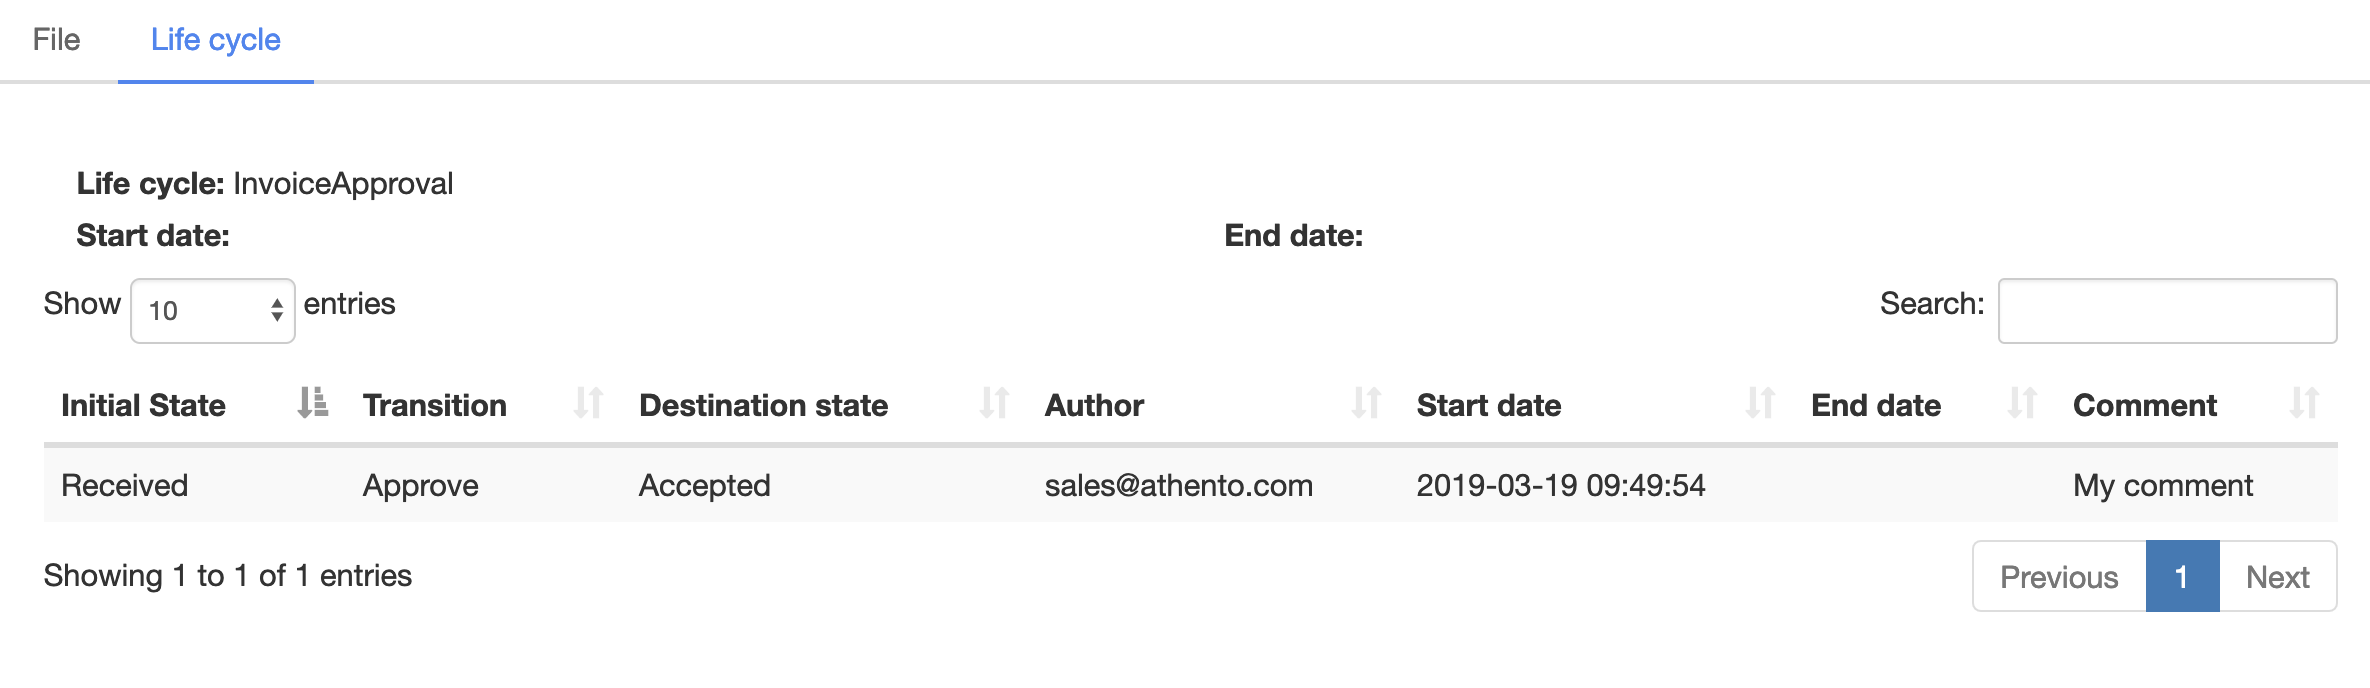The image size is (2370, 688).
Task: Click Start date column sort icon
Action: point(1760,403)
